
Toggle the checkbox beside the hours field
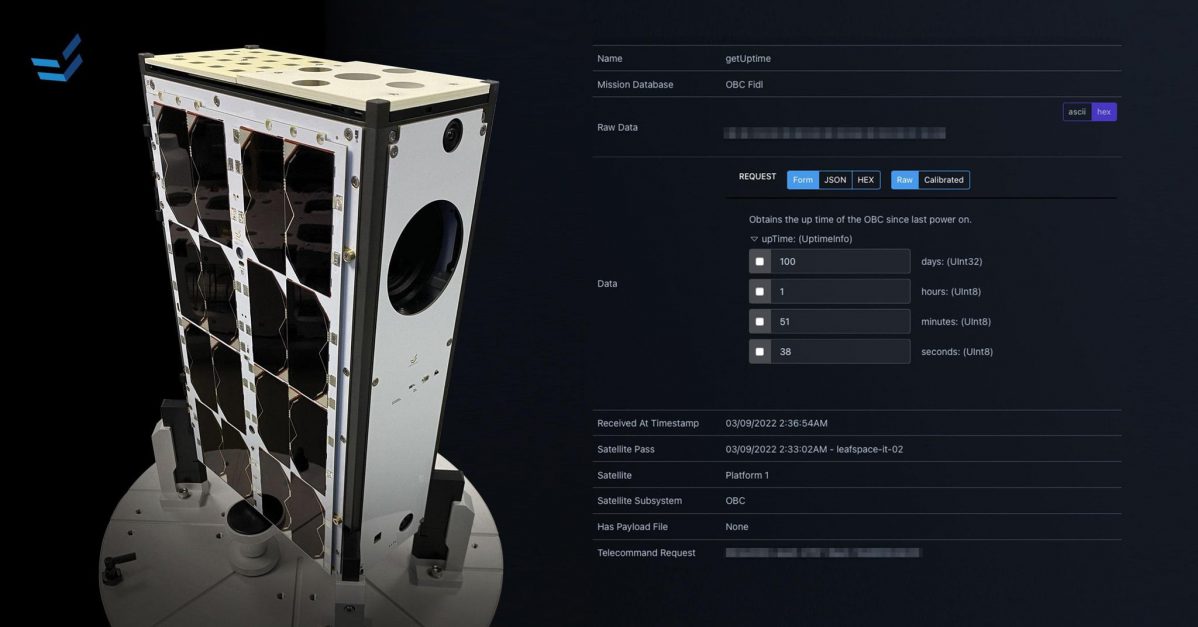pos(760,291)
